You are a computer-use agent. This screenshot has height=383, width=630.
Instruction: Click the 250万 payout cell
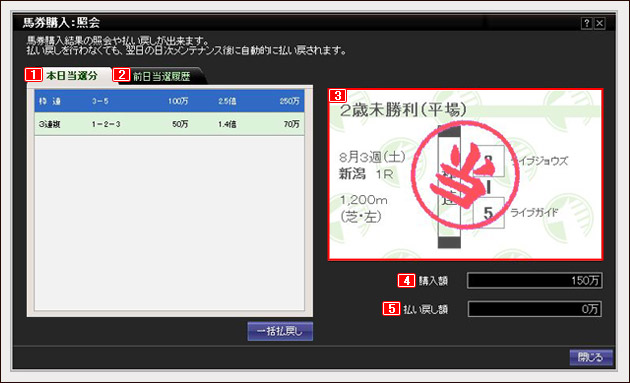[x=290, y=101]
